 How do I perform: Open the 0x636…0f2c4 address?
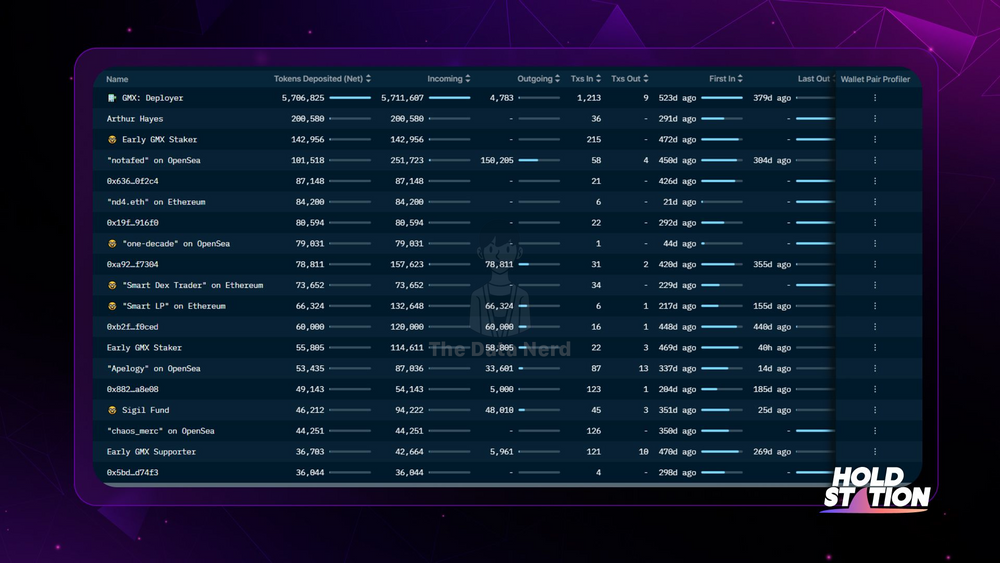coord(133,181)
